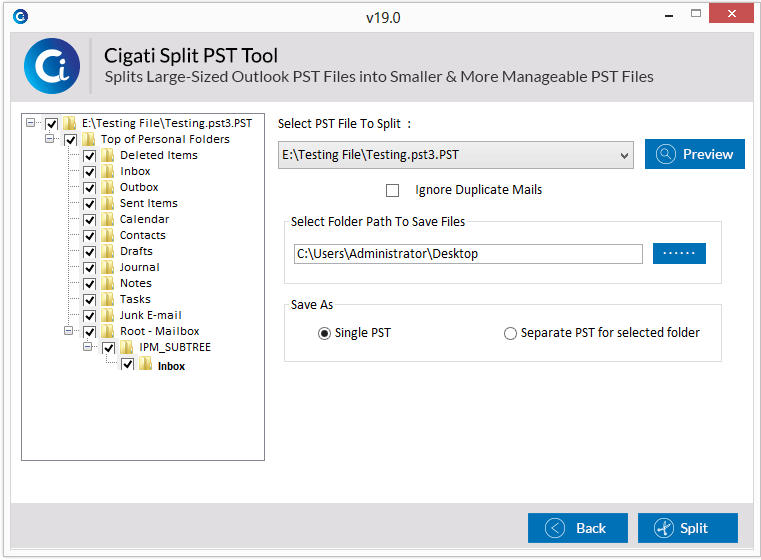Click folder icon beside Deleted Items
The height and width of the screenshot is (560, 761).
pyautogui.click(x=108, y=155)
